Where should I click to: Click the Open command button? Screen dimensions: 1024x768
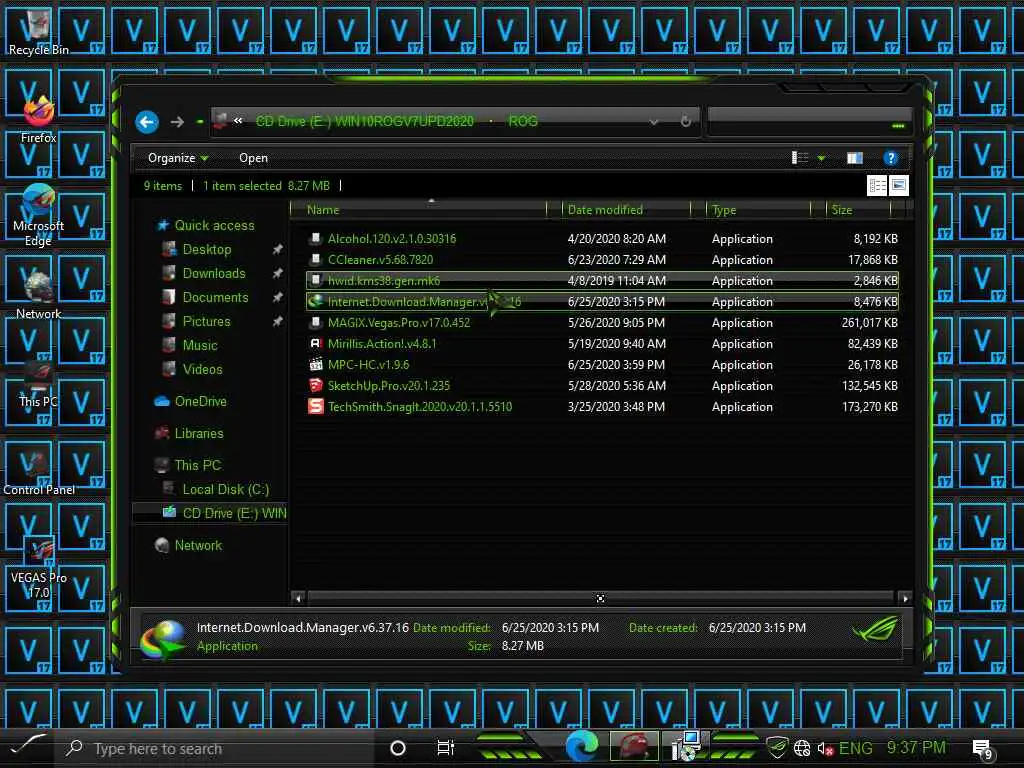(x=253, y=158)
